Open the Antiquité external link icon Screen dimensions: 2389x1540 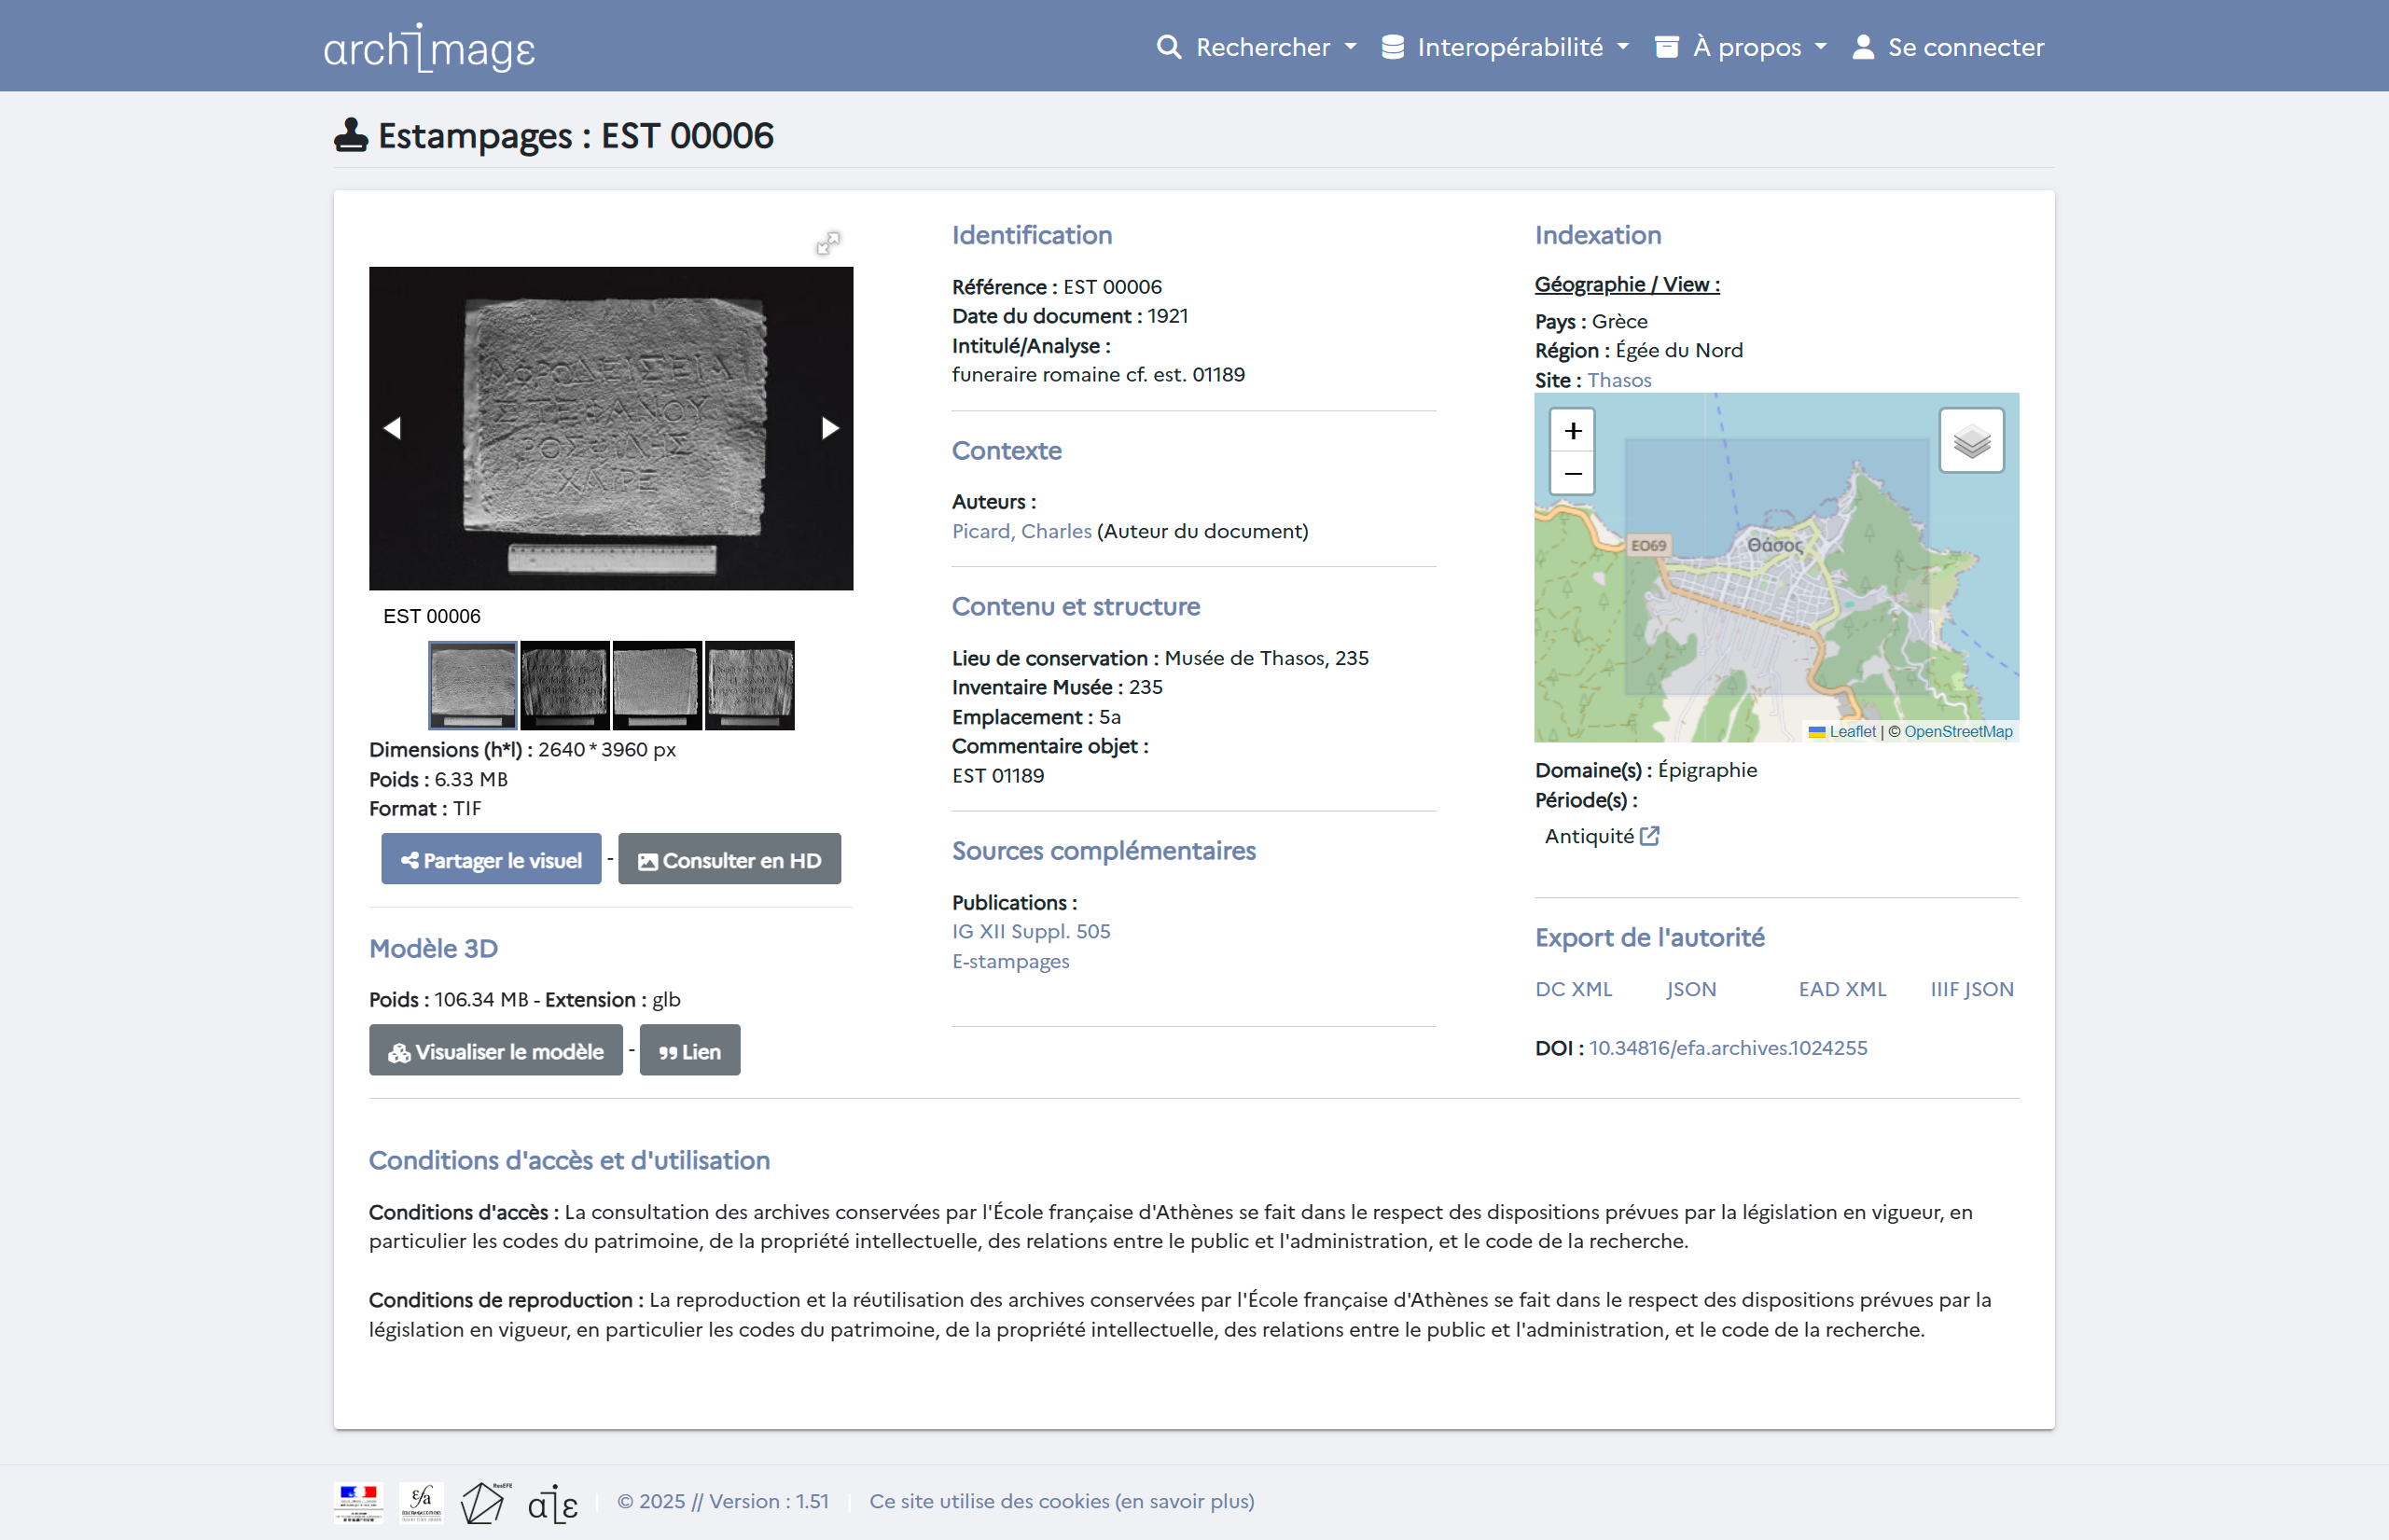[x=1650, y=836]
